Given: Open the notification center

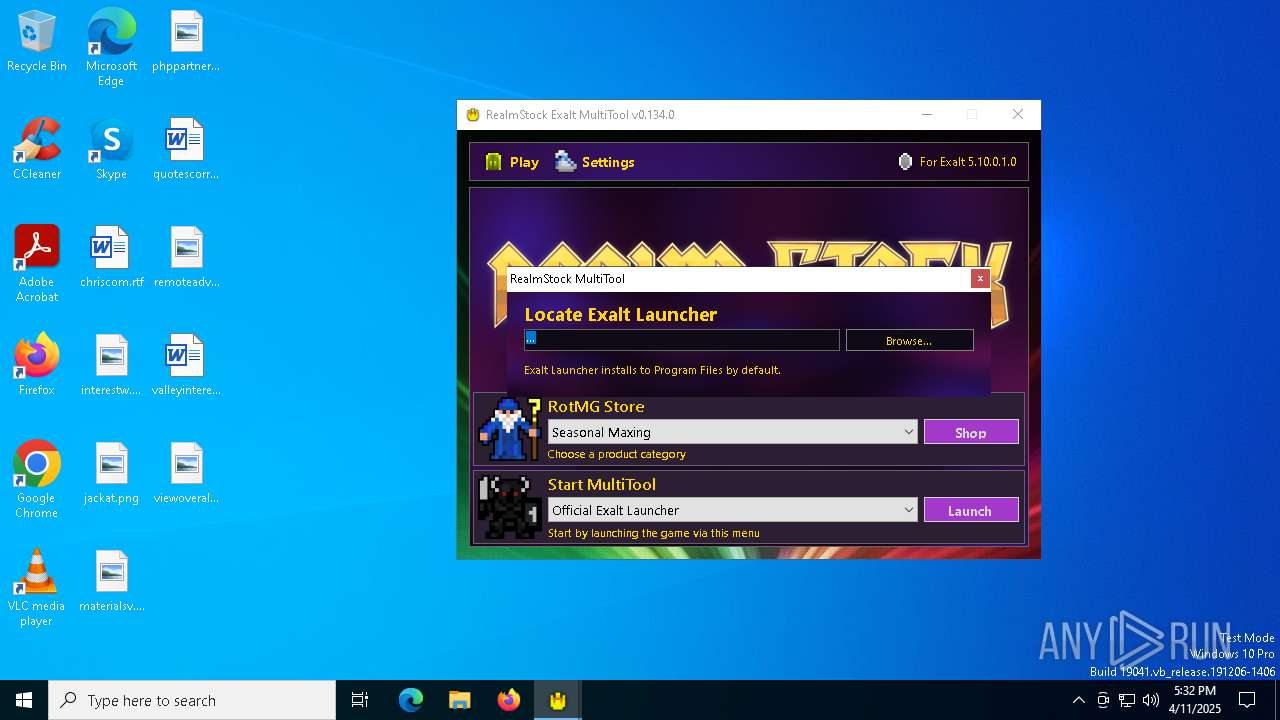Looking at the screenshot, I should click(1247, 700).
